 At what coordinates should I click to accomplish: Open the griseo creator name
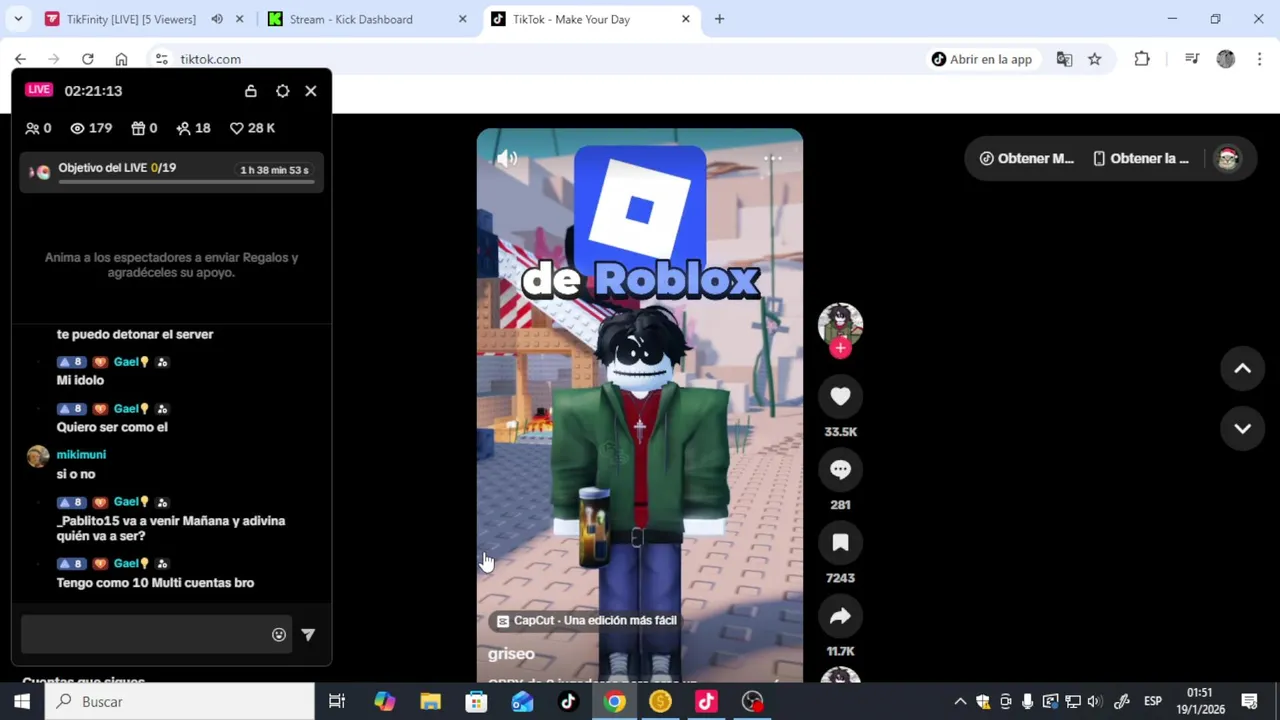click(x=511, y=653)
